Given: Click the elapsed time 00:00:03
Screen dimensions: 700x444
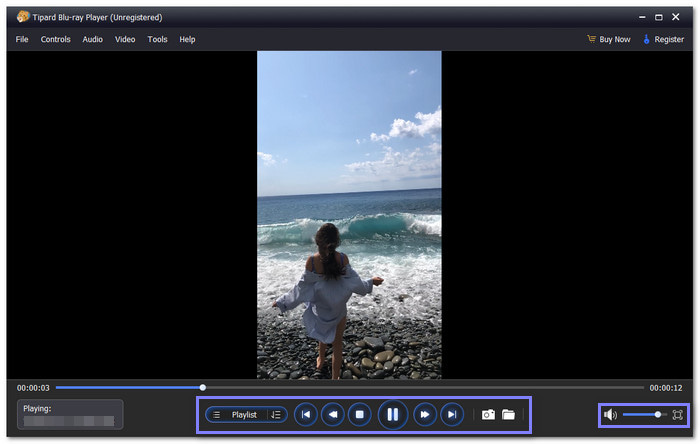Looking at the screenshot, I should (33, 388).
